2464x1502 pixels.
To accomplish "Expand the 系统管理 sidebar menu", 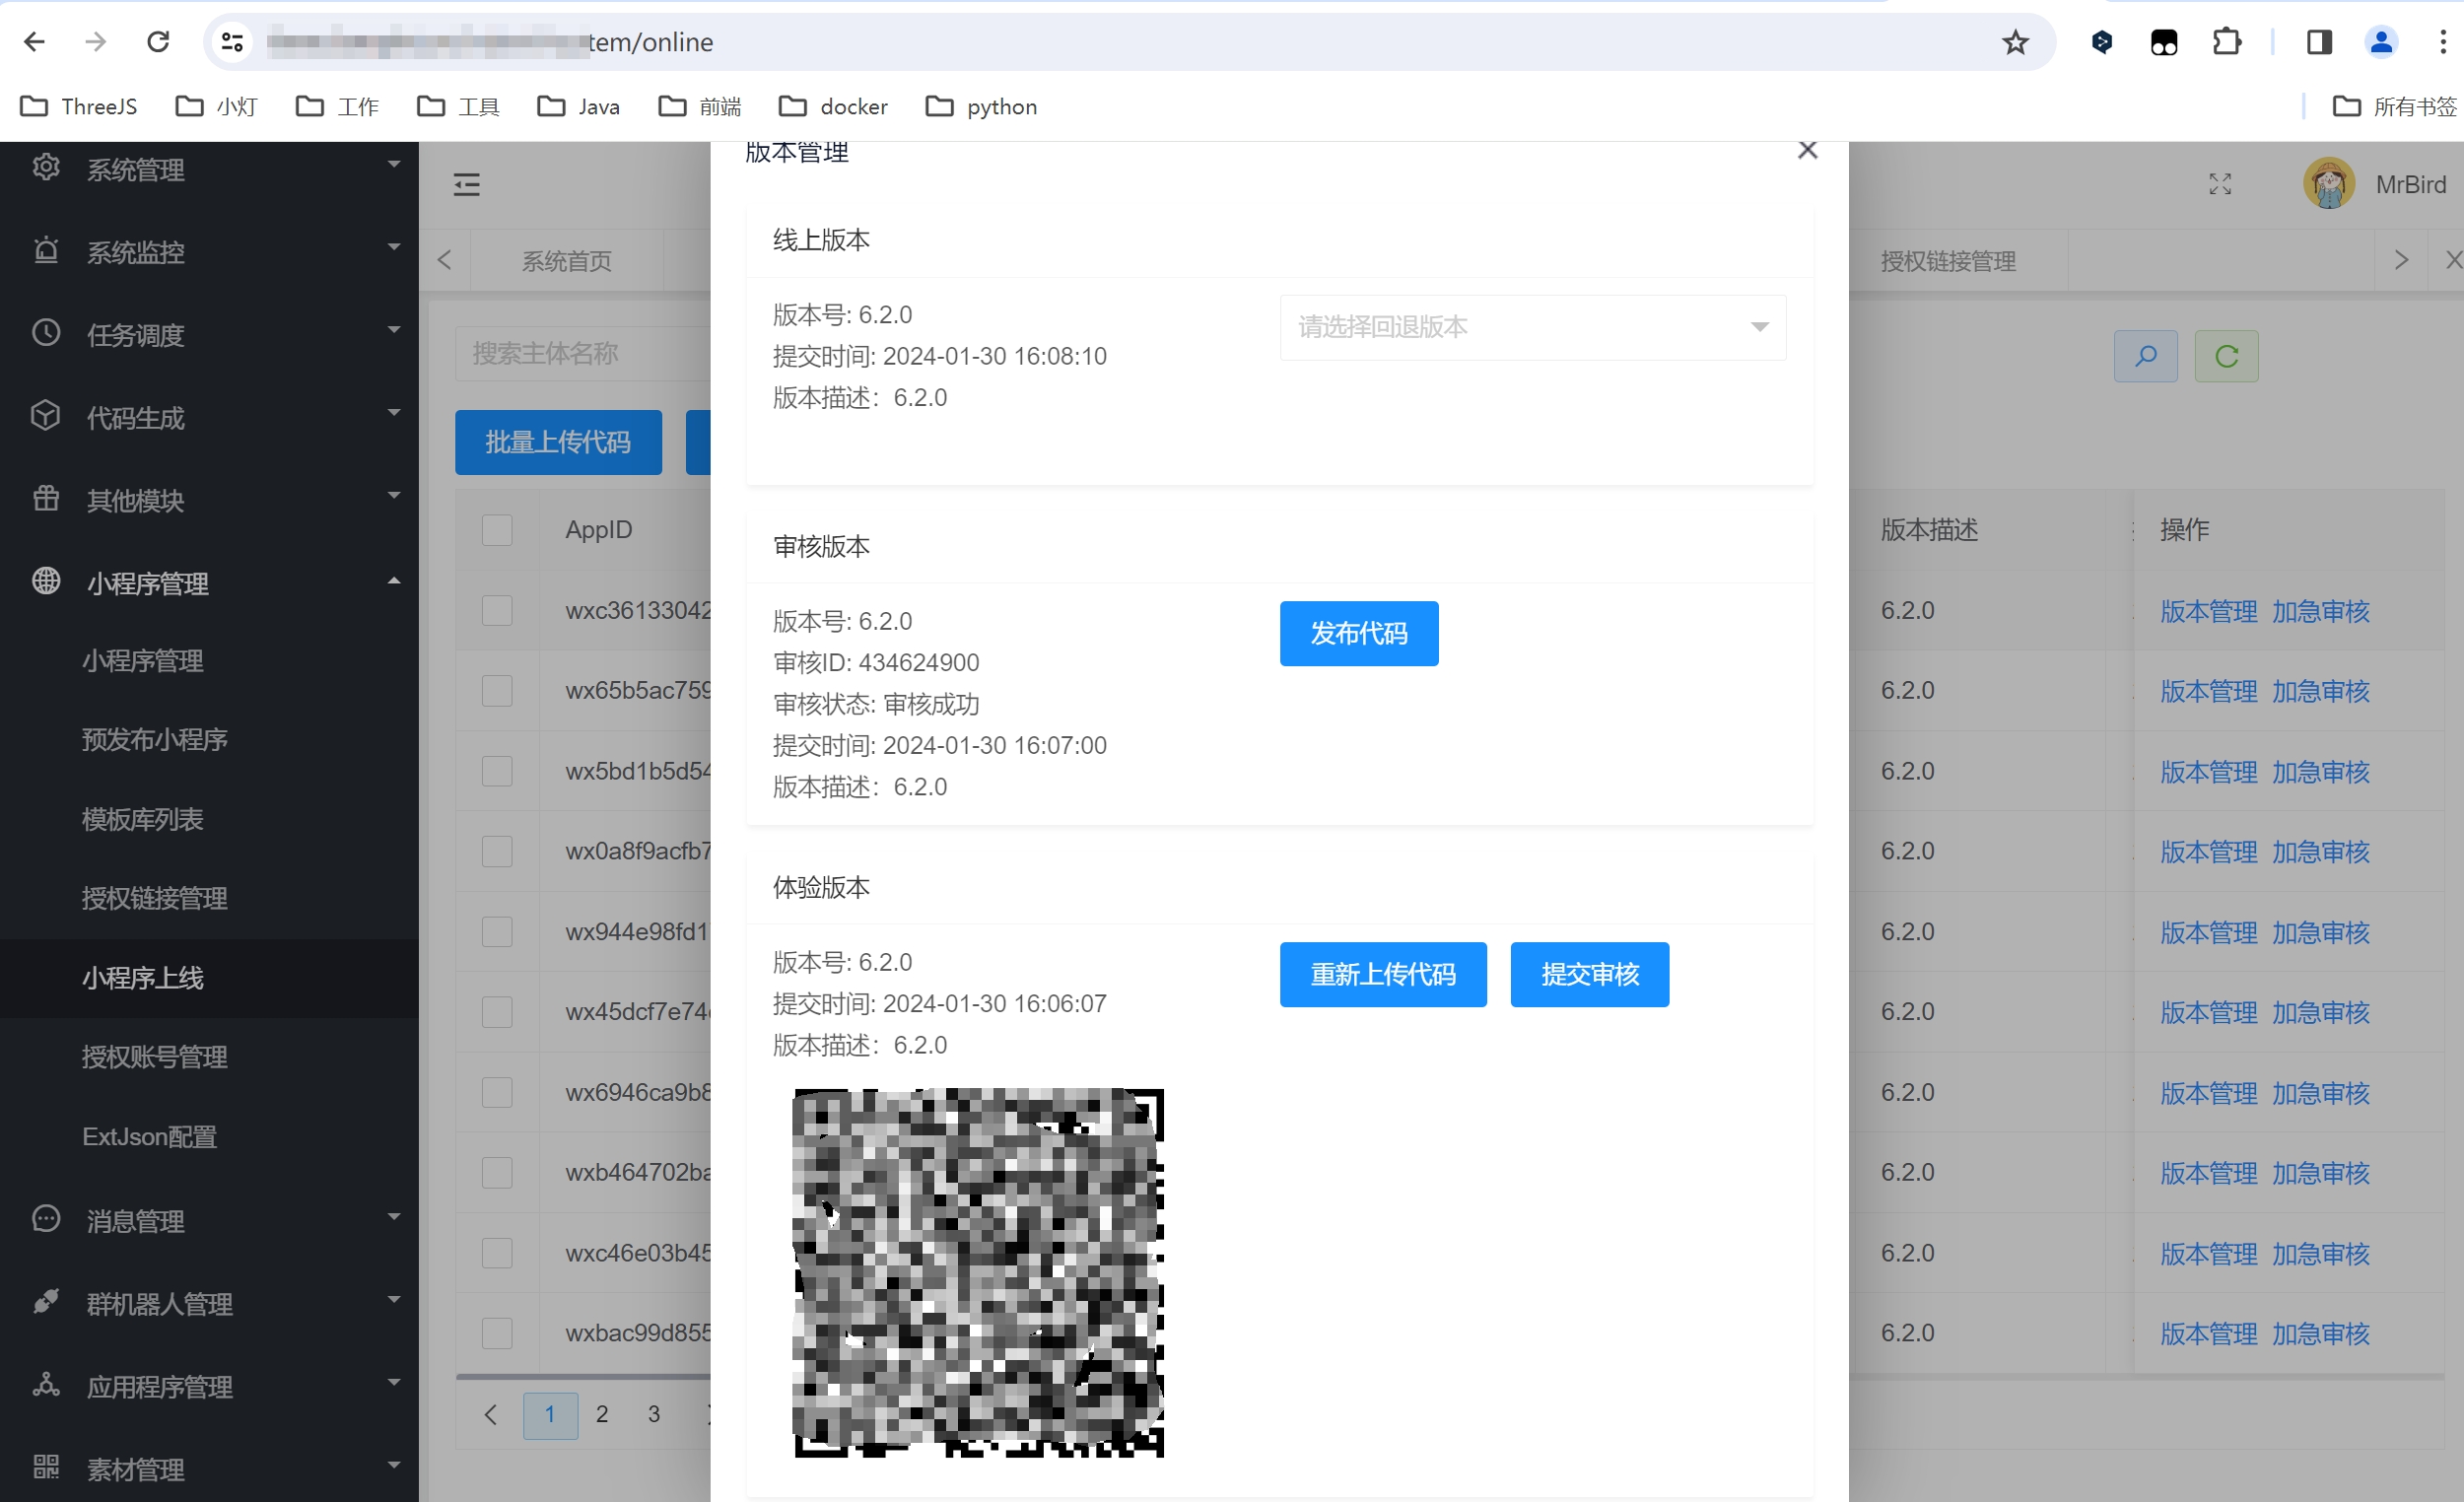I will coord(209,169).
